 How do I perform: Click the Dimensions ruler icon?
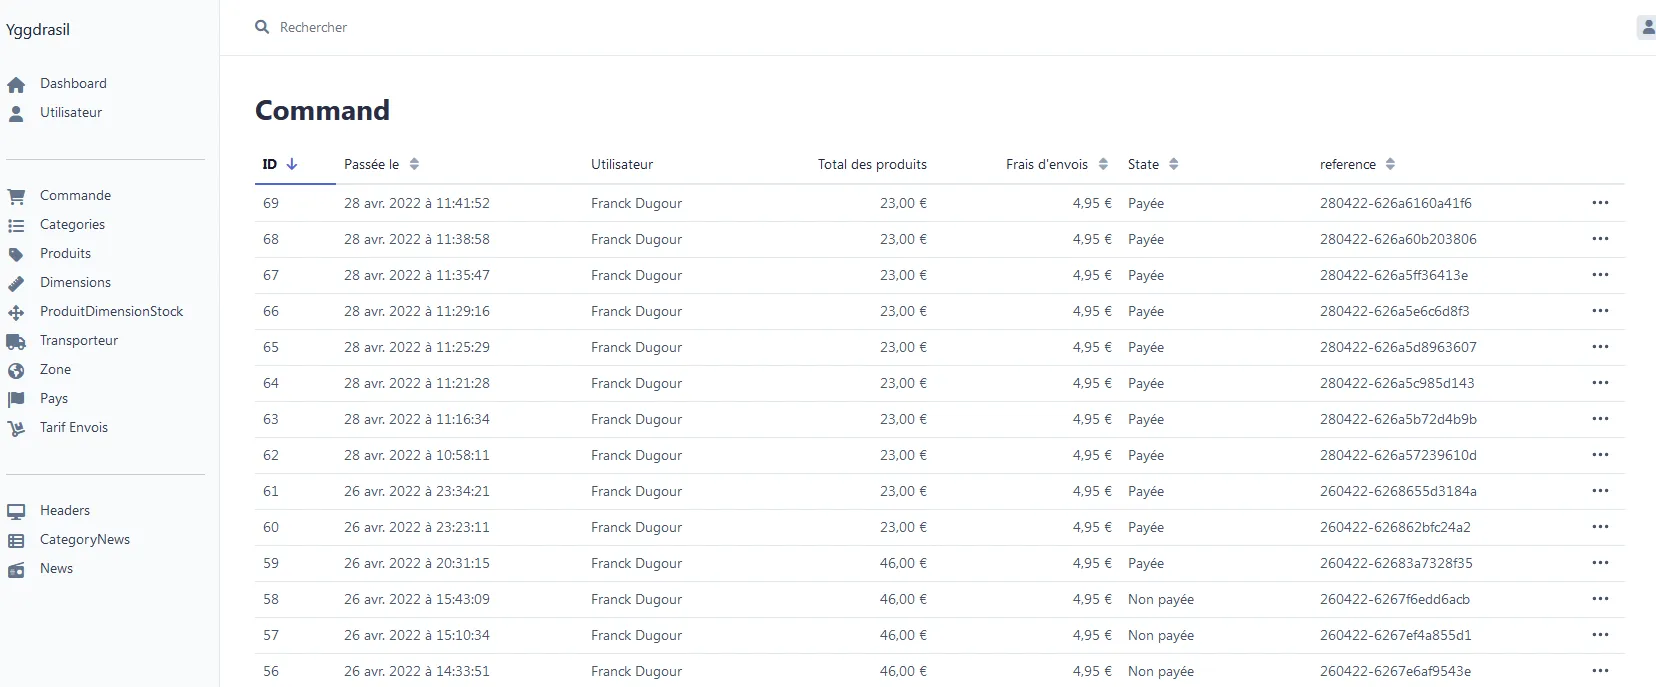coord(16,283)
